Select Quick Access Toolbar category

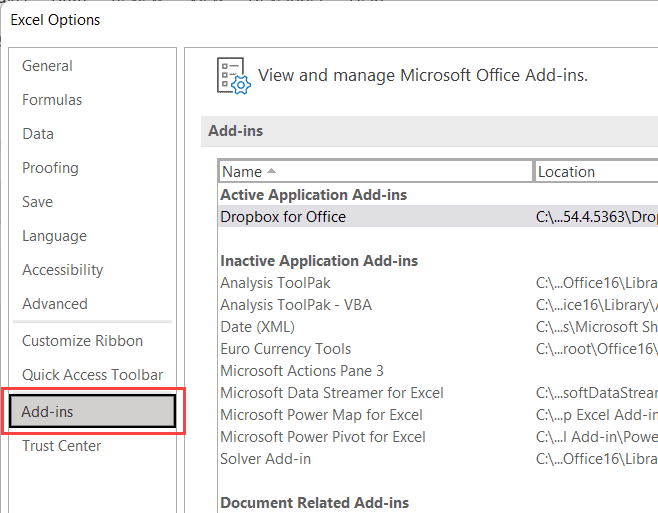92,375
